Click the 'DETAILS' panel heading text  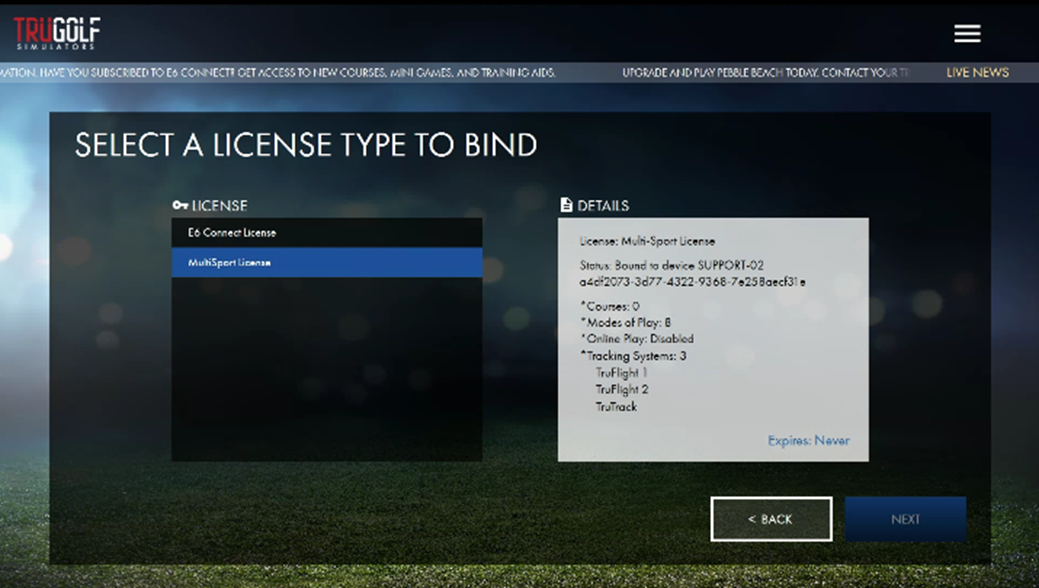603,206
